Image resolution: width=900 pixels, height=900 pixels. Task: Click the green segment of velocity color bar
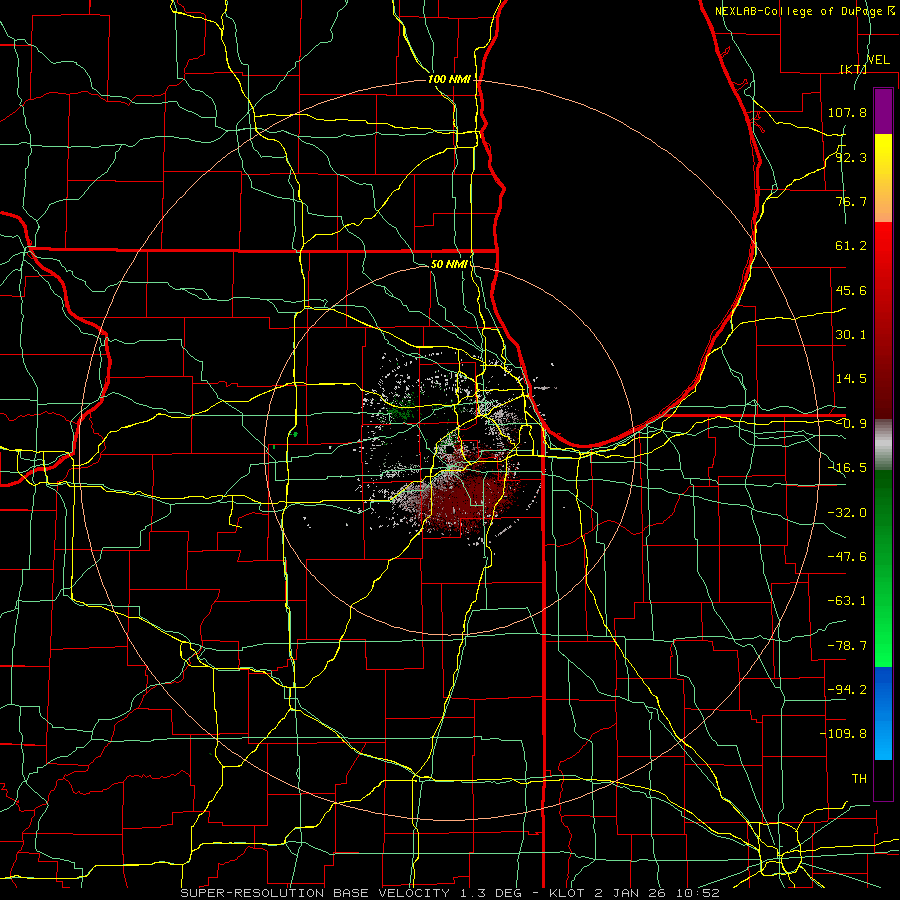tap(883, 568)
